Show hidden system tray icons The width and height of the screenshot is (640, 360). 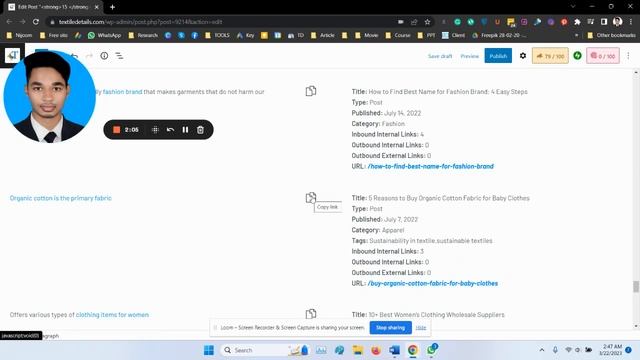[x=542, y=350]
